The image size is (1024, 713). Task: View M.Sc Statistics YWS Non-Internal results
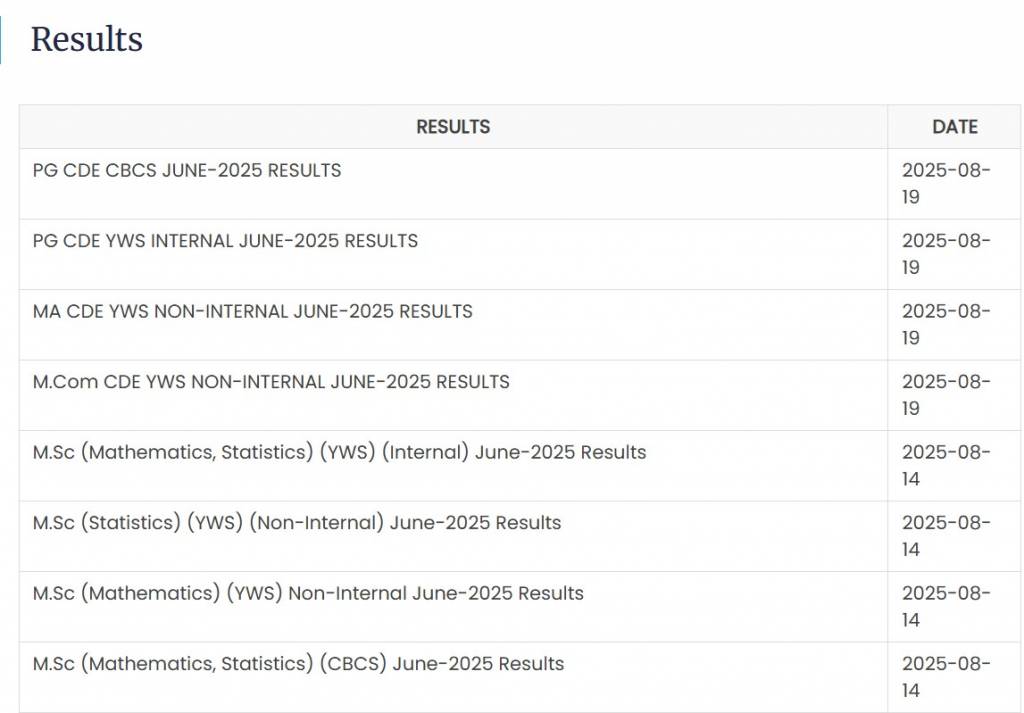[297, 523]
